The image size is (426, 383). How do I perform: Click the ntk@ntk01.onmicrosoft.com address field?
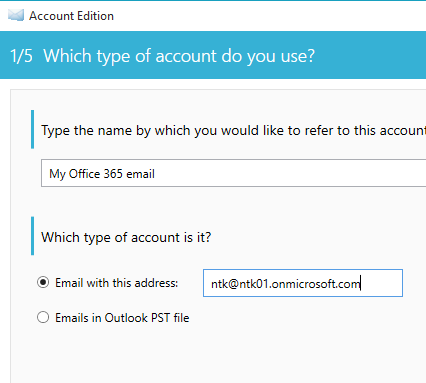(303, 283)
